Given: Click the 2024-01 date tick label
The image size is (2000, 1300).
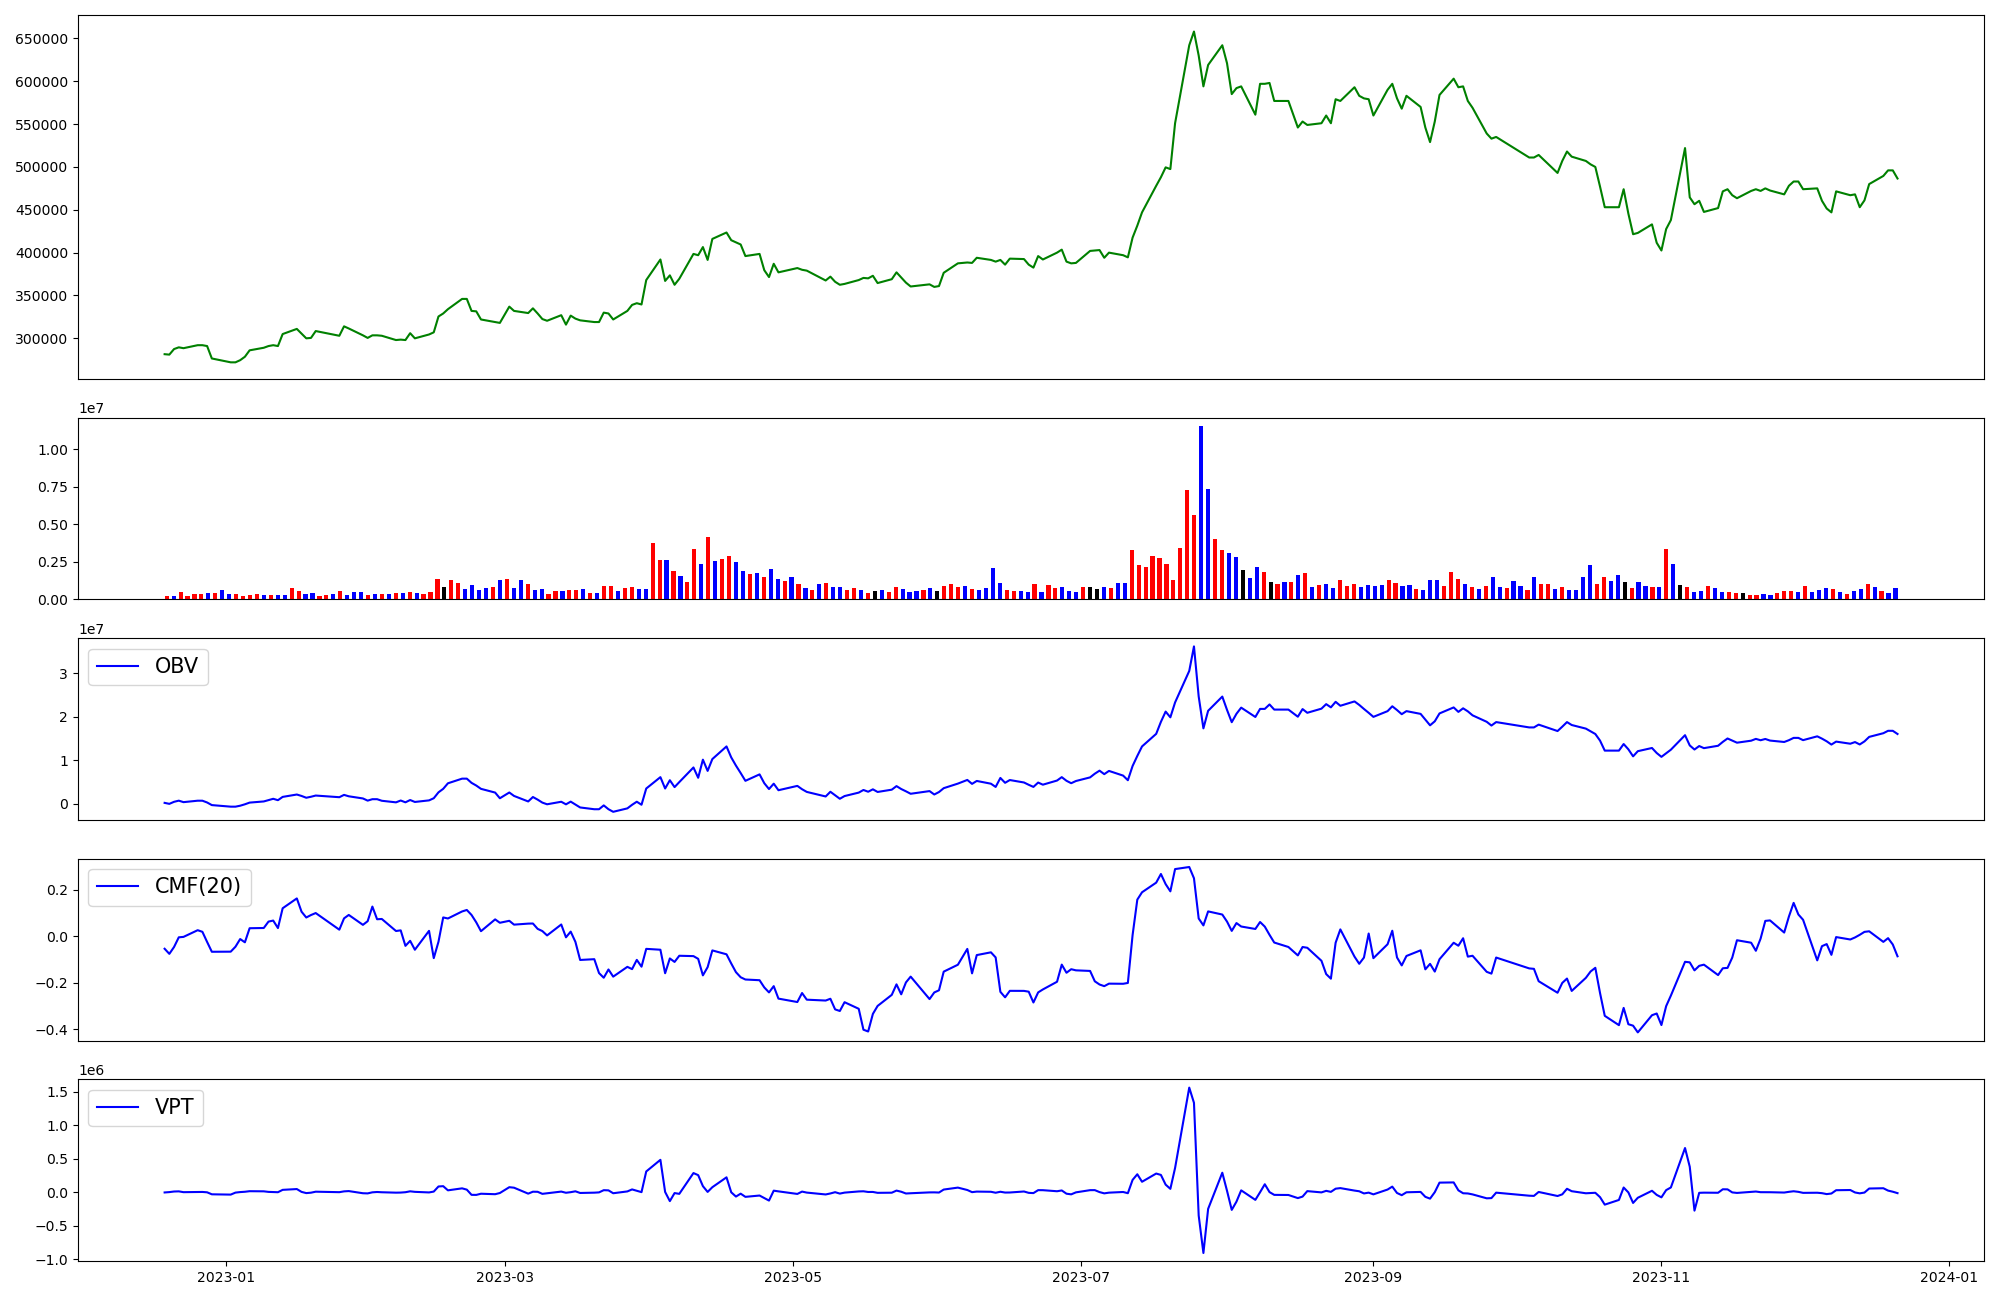Looking at the screenshot, I should pos(1949,1277).
